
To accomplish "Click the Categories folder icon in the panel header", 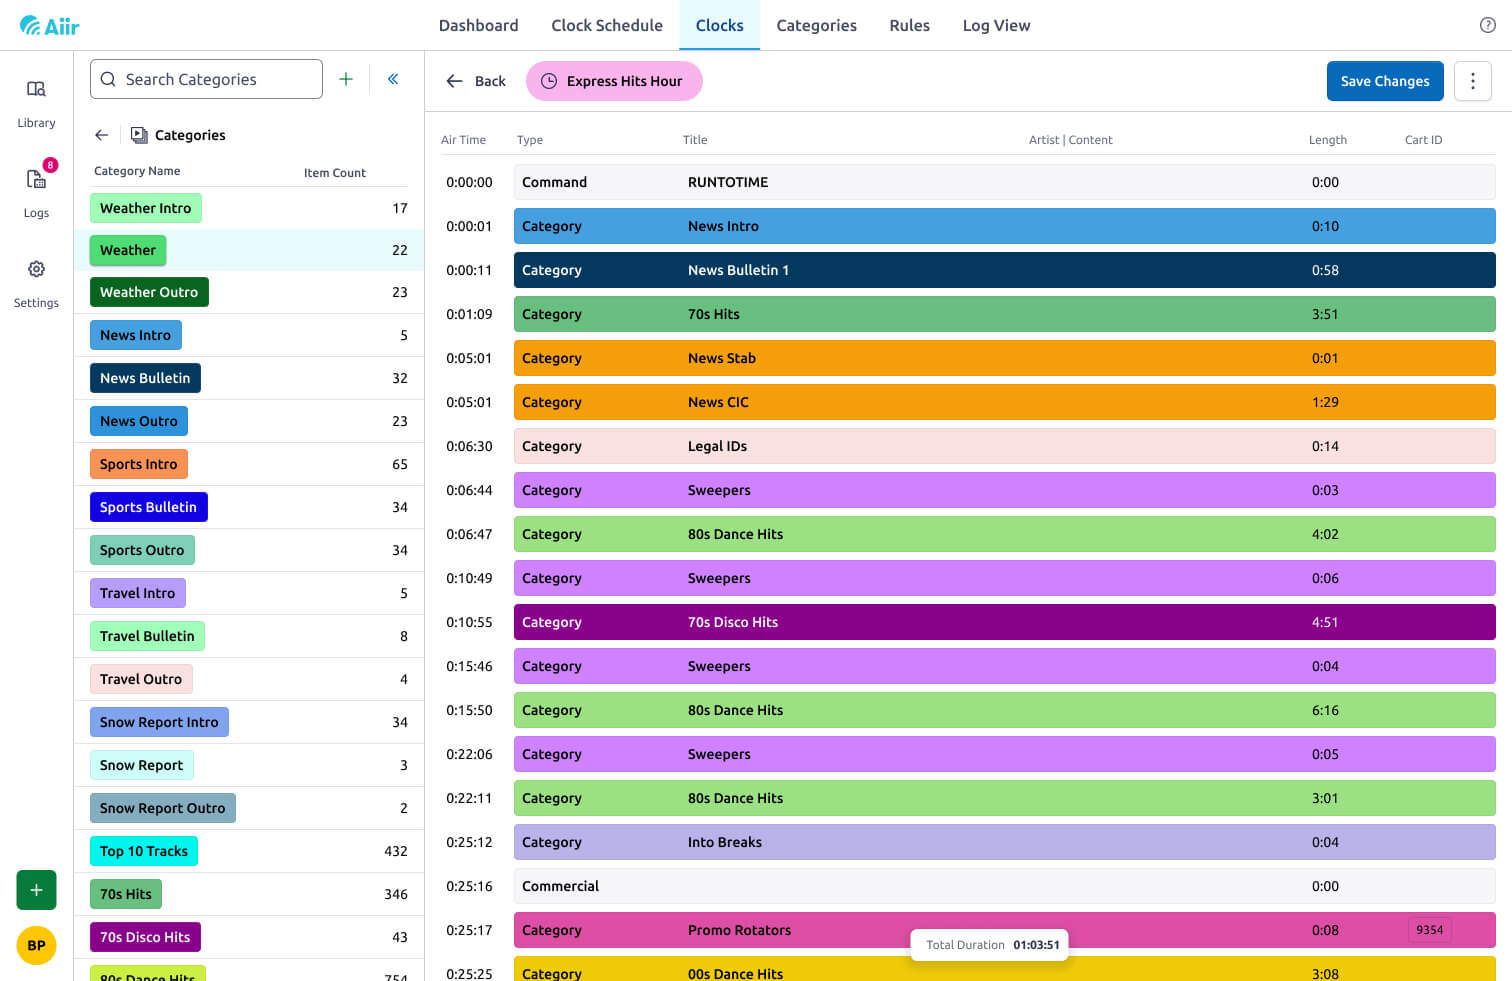I will point(139,135).
